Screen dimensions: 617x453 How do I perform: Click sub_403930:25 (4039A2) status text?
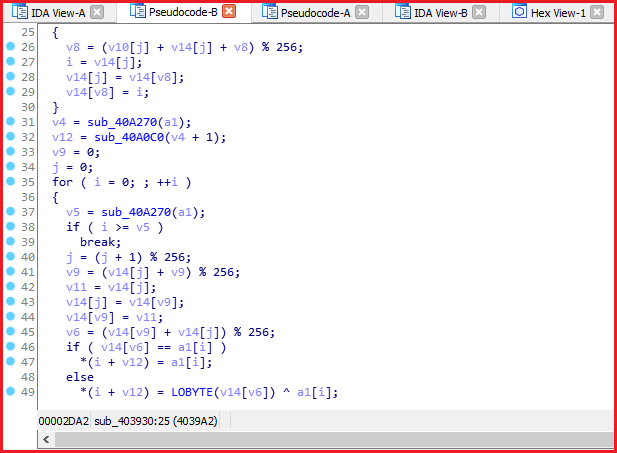(156, 421)
